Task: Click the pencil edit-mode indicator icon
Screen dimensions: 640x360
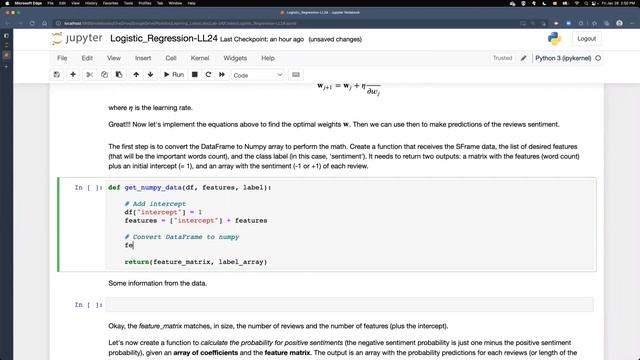Action: click(x=524, y=58)
